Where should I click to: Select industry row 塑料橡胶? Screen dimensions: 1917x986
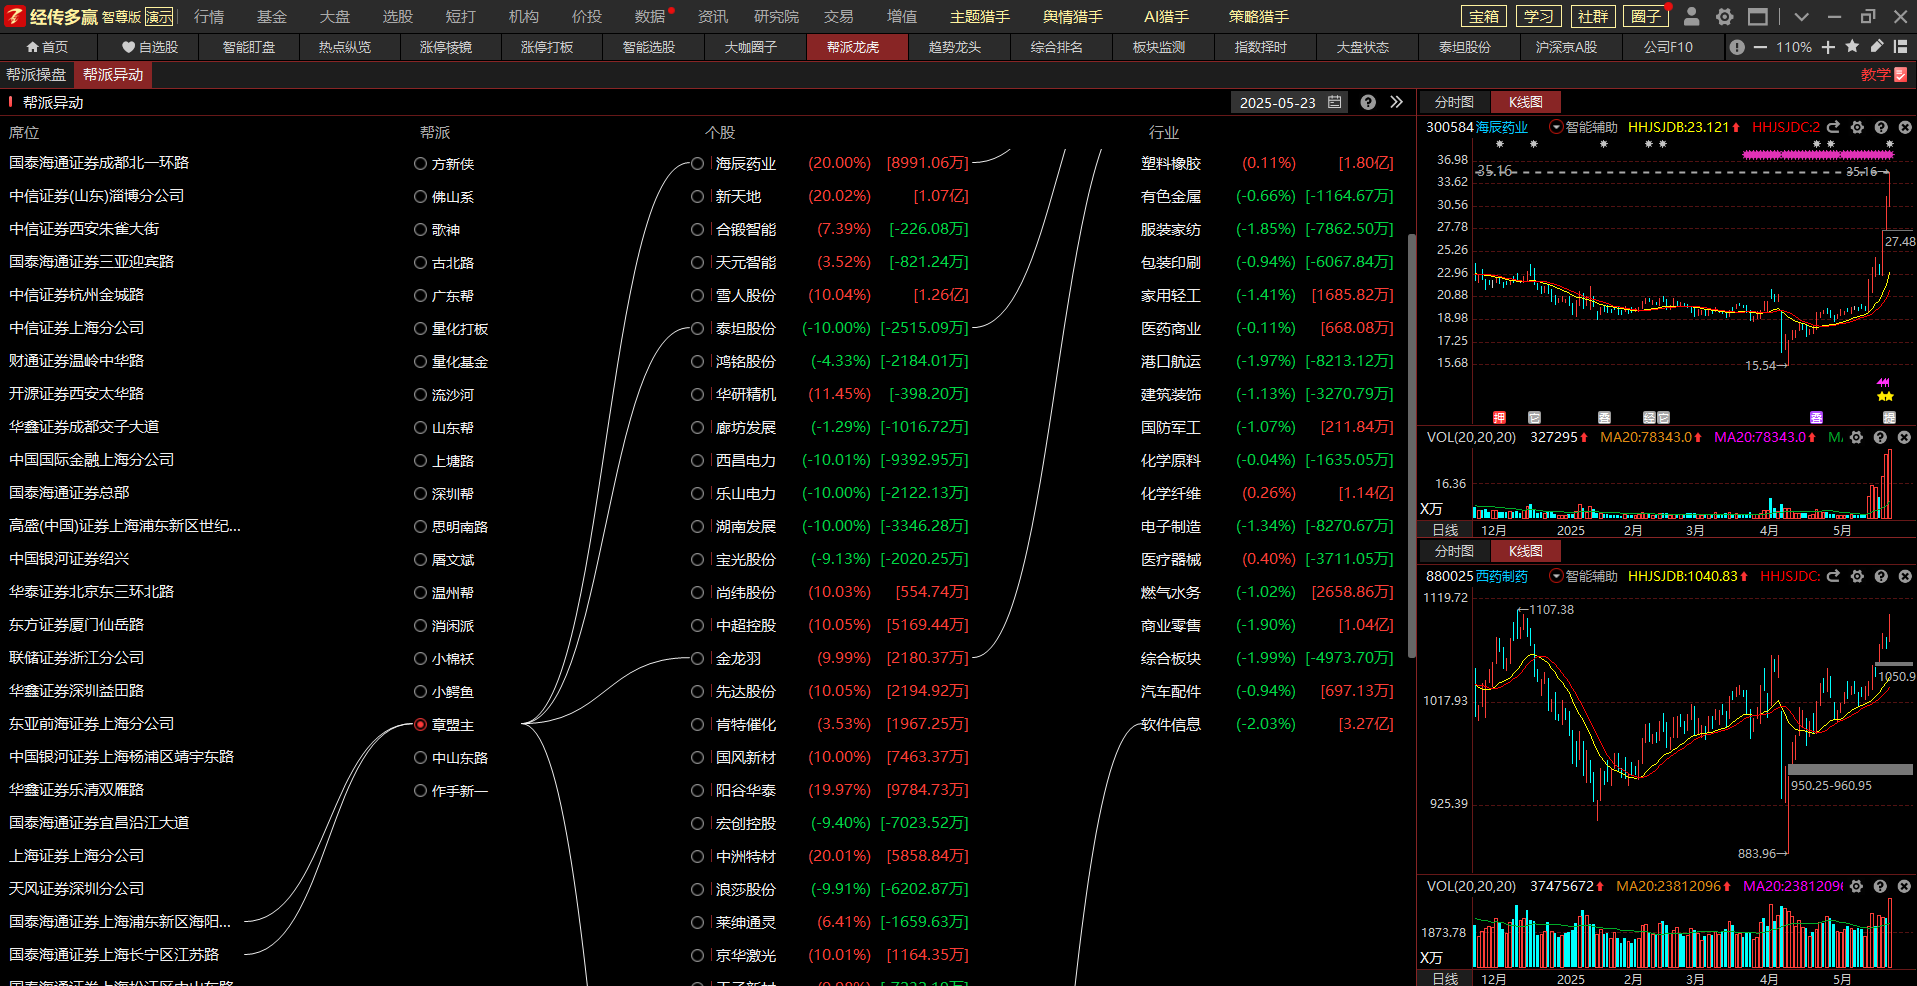pyautogui.click(x=1171, y=163)
